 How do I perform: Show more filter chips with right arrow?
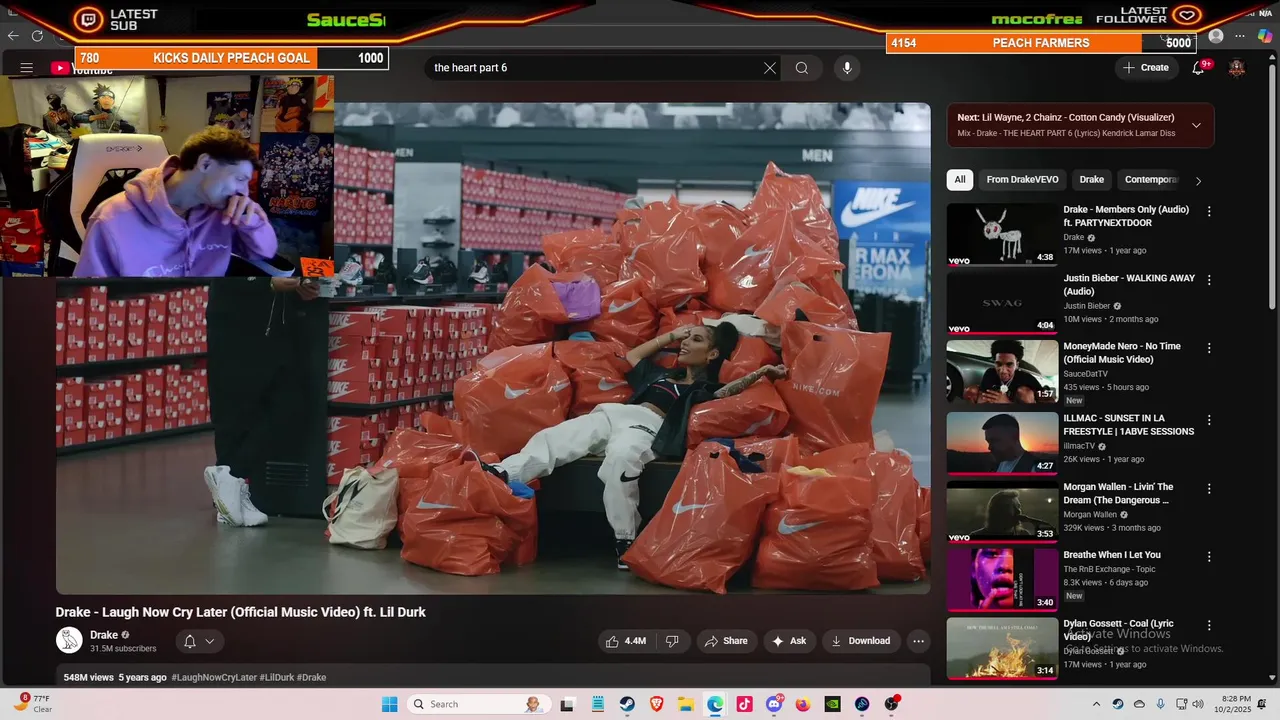pyautogui.click(x=1198, y=180)
